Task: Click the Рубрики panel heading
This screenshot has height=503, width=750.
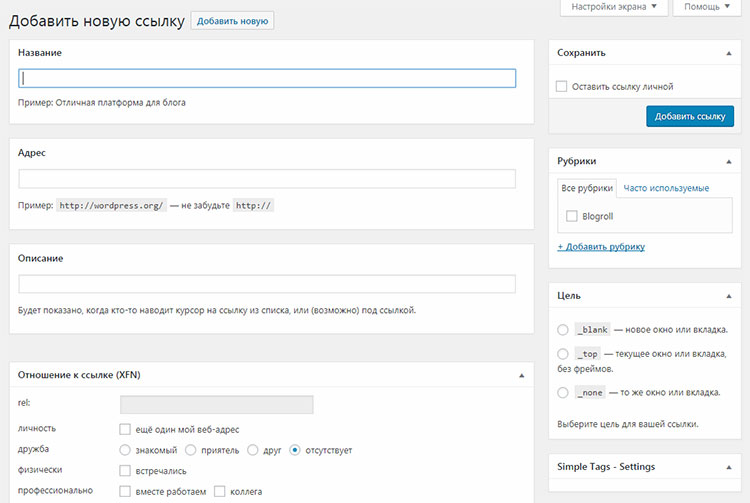Action: pyautogui.click(x=576, y=161)
